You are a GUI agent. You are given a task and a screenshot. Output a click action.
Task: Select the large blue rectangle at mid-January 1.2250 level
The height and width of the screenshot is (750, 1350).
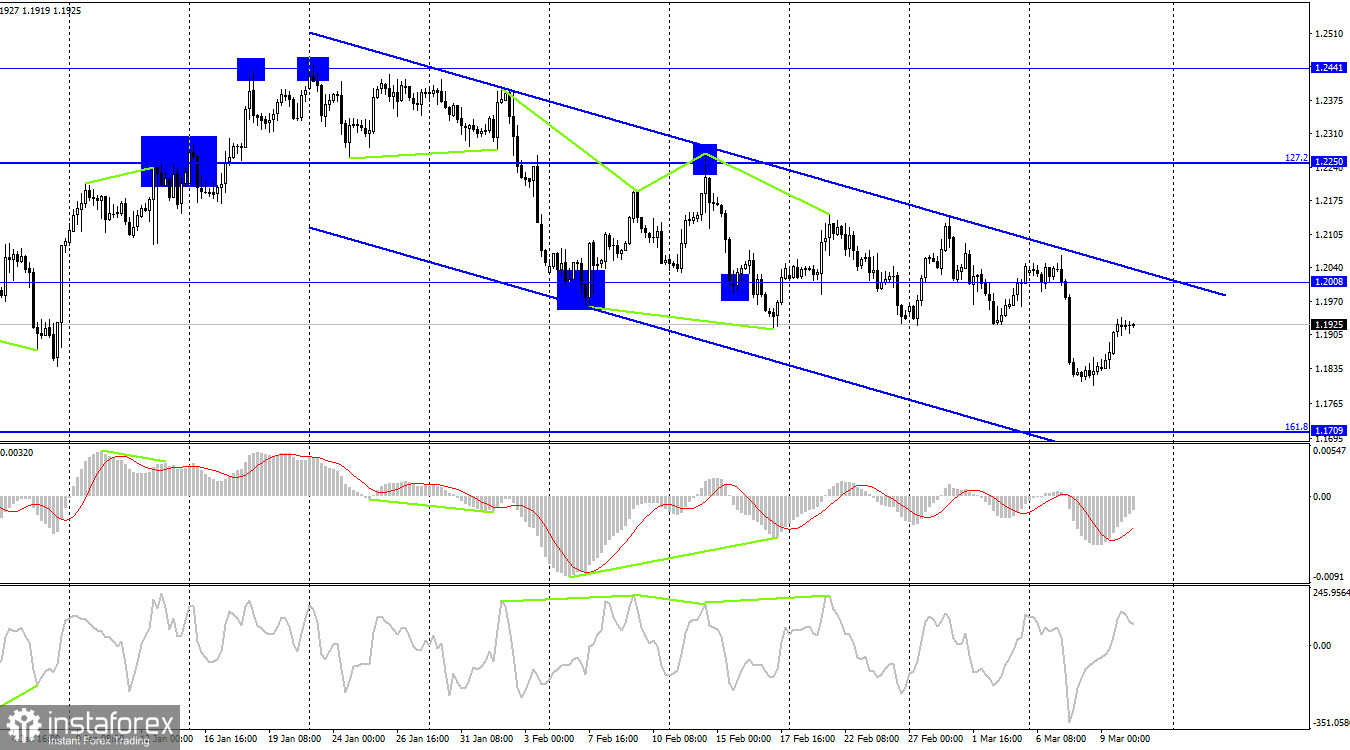tap(179, 161)
